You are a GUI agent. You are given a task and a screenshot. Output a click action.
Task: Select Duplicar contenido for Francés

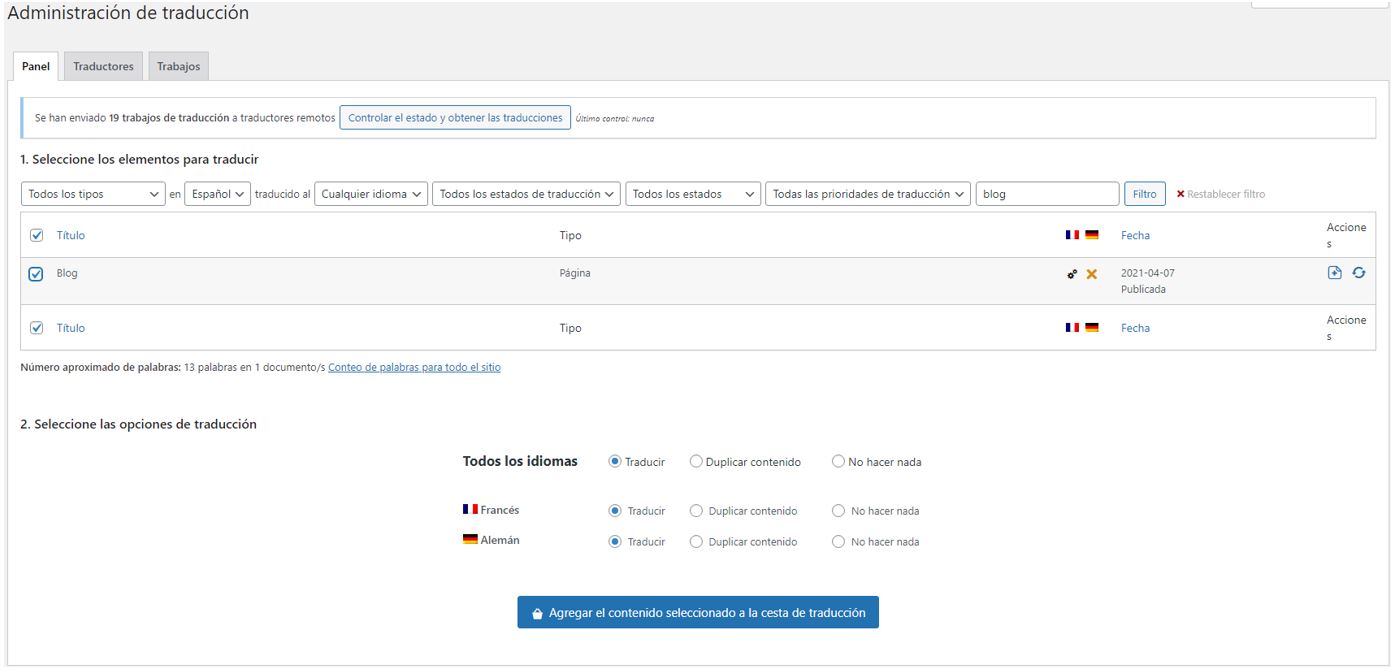(x=696, y=511)
